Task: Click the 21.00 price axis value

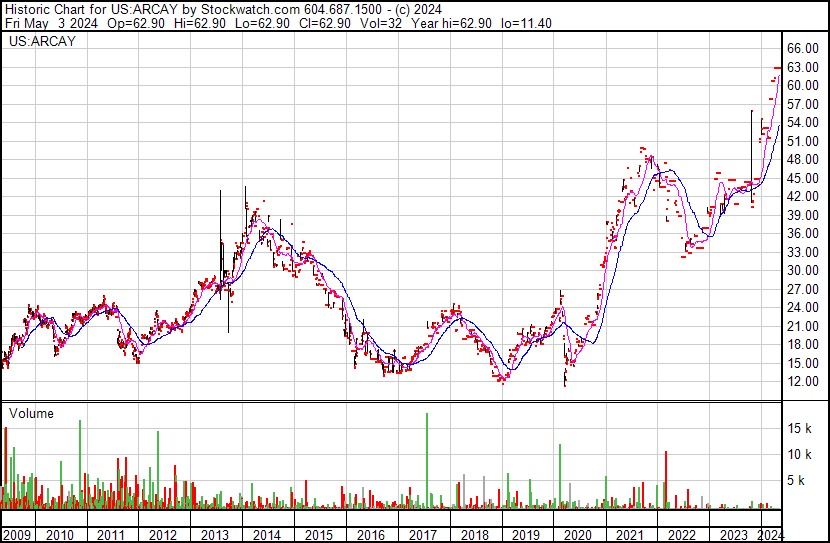Action: 802,326
